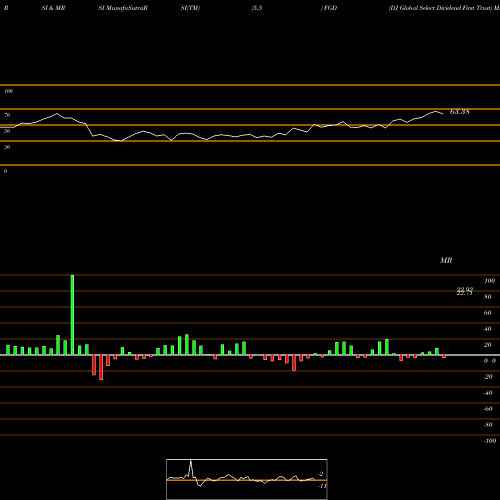Click the -80 label on MR axis
The image size is (500, 500).
[x=488, y=425]
